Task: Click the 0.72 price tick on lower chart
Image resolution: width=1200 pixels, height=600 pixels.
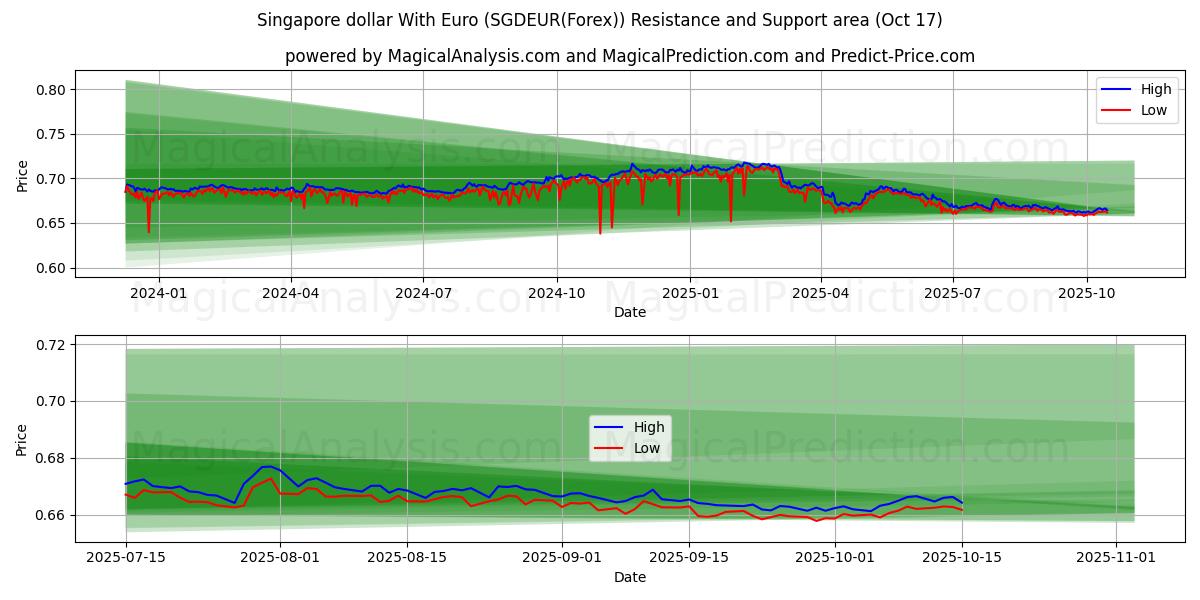Action: pyautogui.click(x=51, y=345)
